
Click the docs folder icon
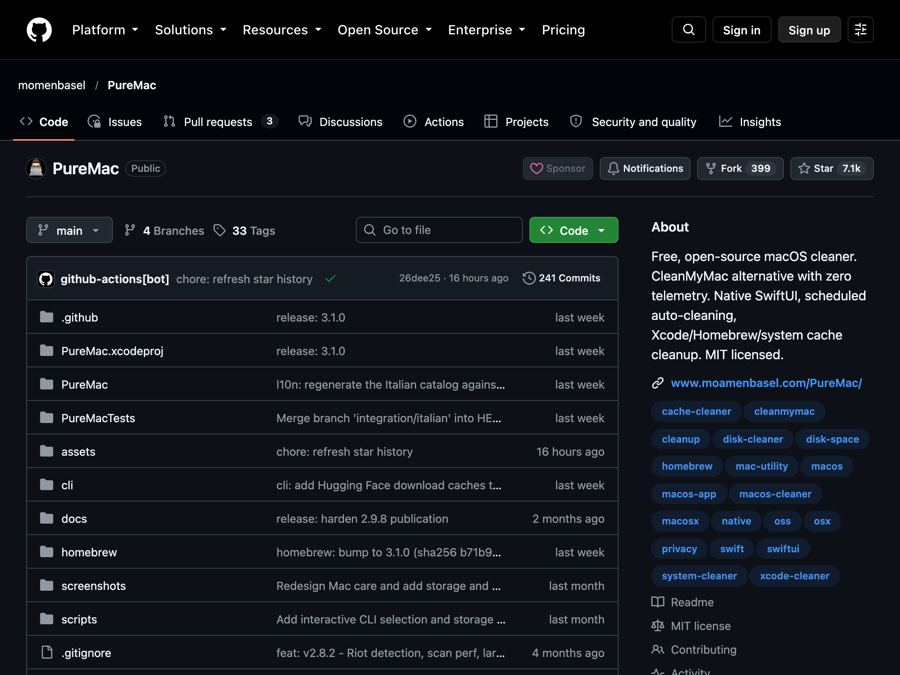(46, 518)
